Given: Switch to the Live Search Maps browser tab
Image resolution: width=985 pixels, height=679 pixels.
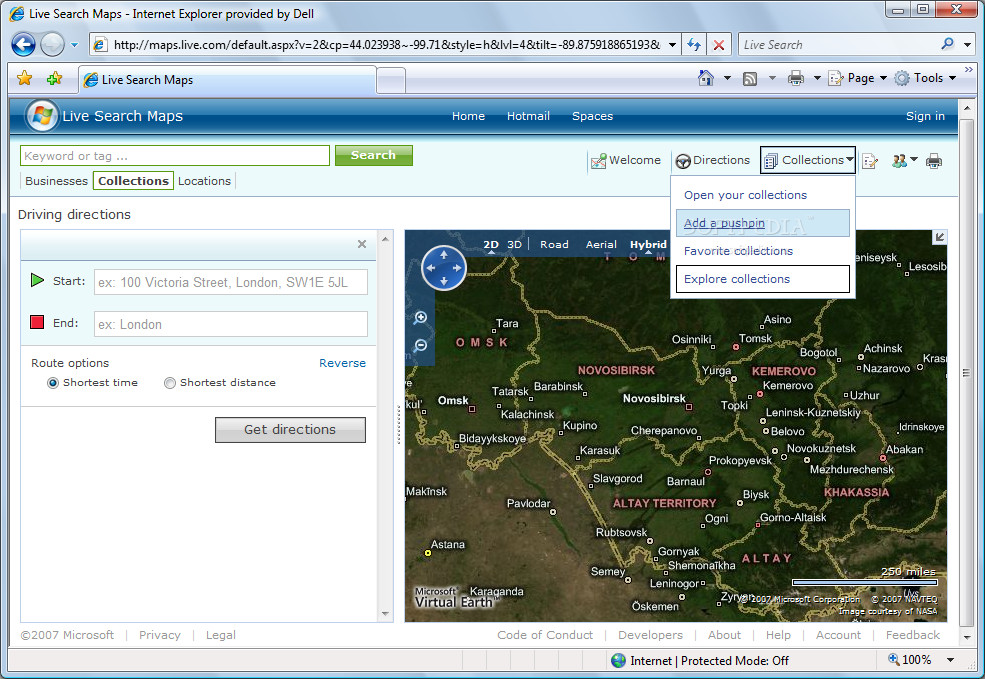Looking at the screenshot, I should point(227,80).
